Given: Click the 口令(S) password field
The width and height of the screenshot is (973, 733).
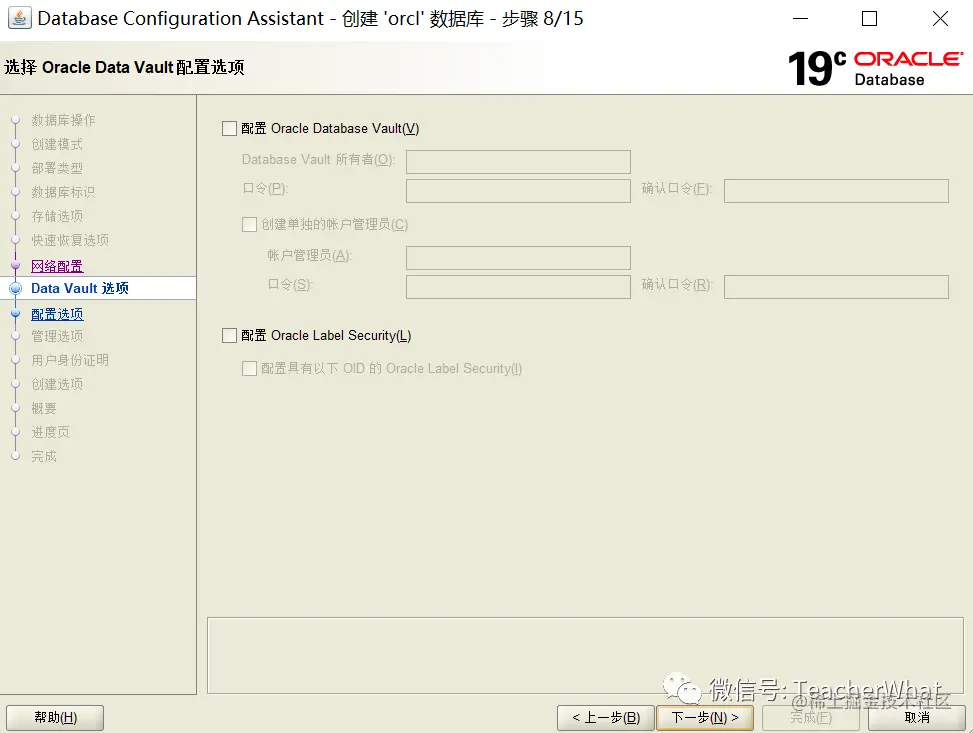Looking at the screenshot, I should tap(518, 287).
